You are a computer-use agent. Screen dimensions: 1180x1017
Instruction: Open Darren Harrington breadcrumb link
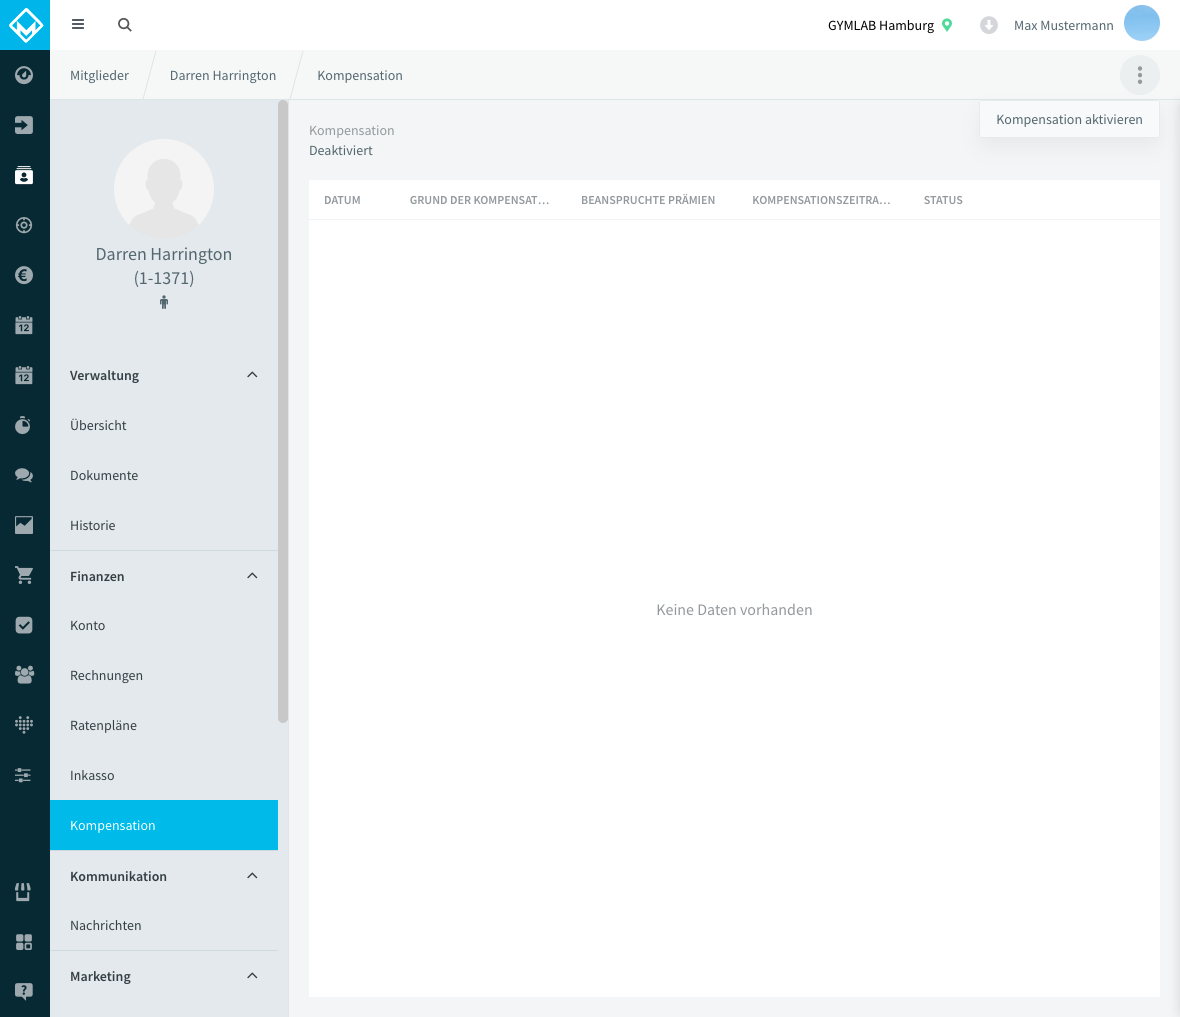click(x=223, y=75)
